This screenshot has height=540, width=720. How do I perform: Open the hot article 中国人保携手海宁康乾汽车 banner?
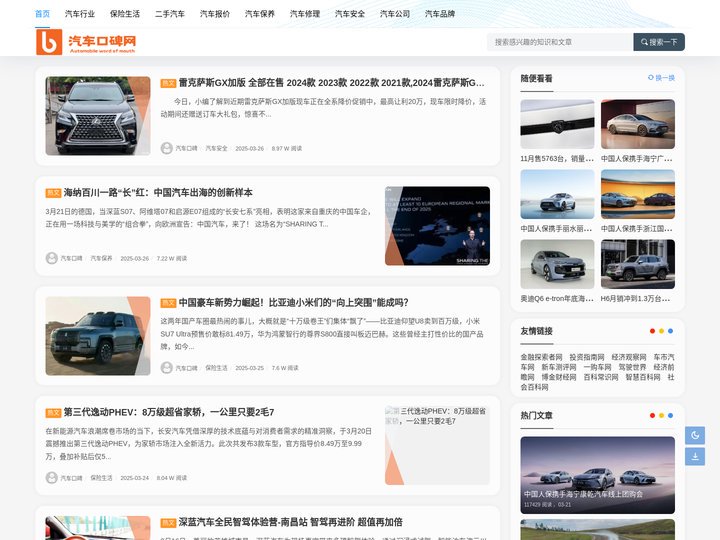point(597,475)
